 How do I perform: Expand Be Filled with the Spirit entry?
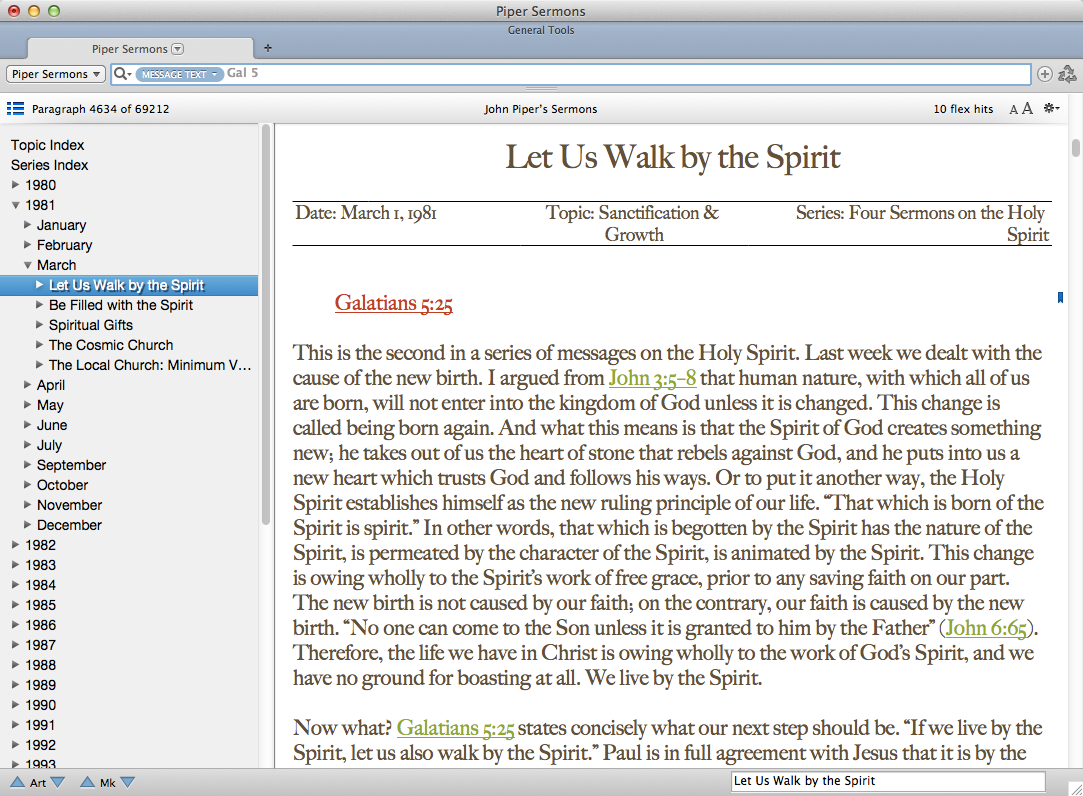(x=39, y=304)
